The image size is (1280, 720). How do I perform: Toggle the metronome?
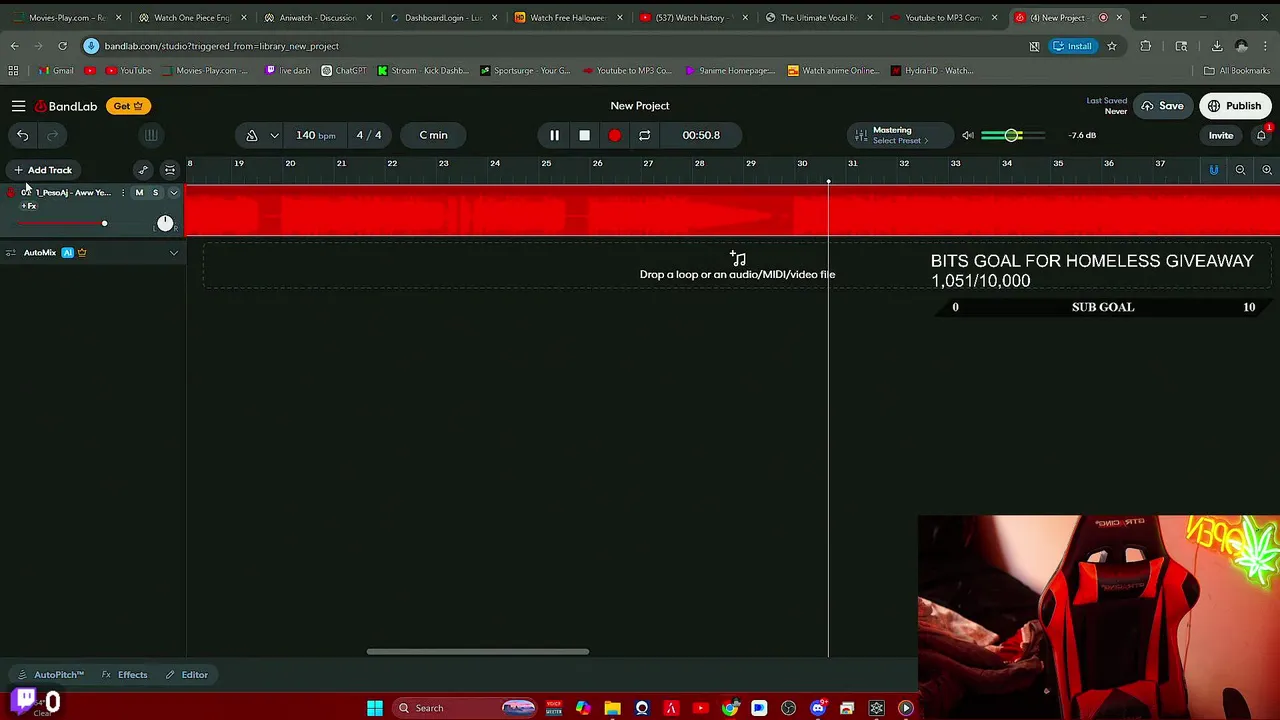click(252, 135)
